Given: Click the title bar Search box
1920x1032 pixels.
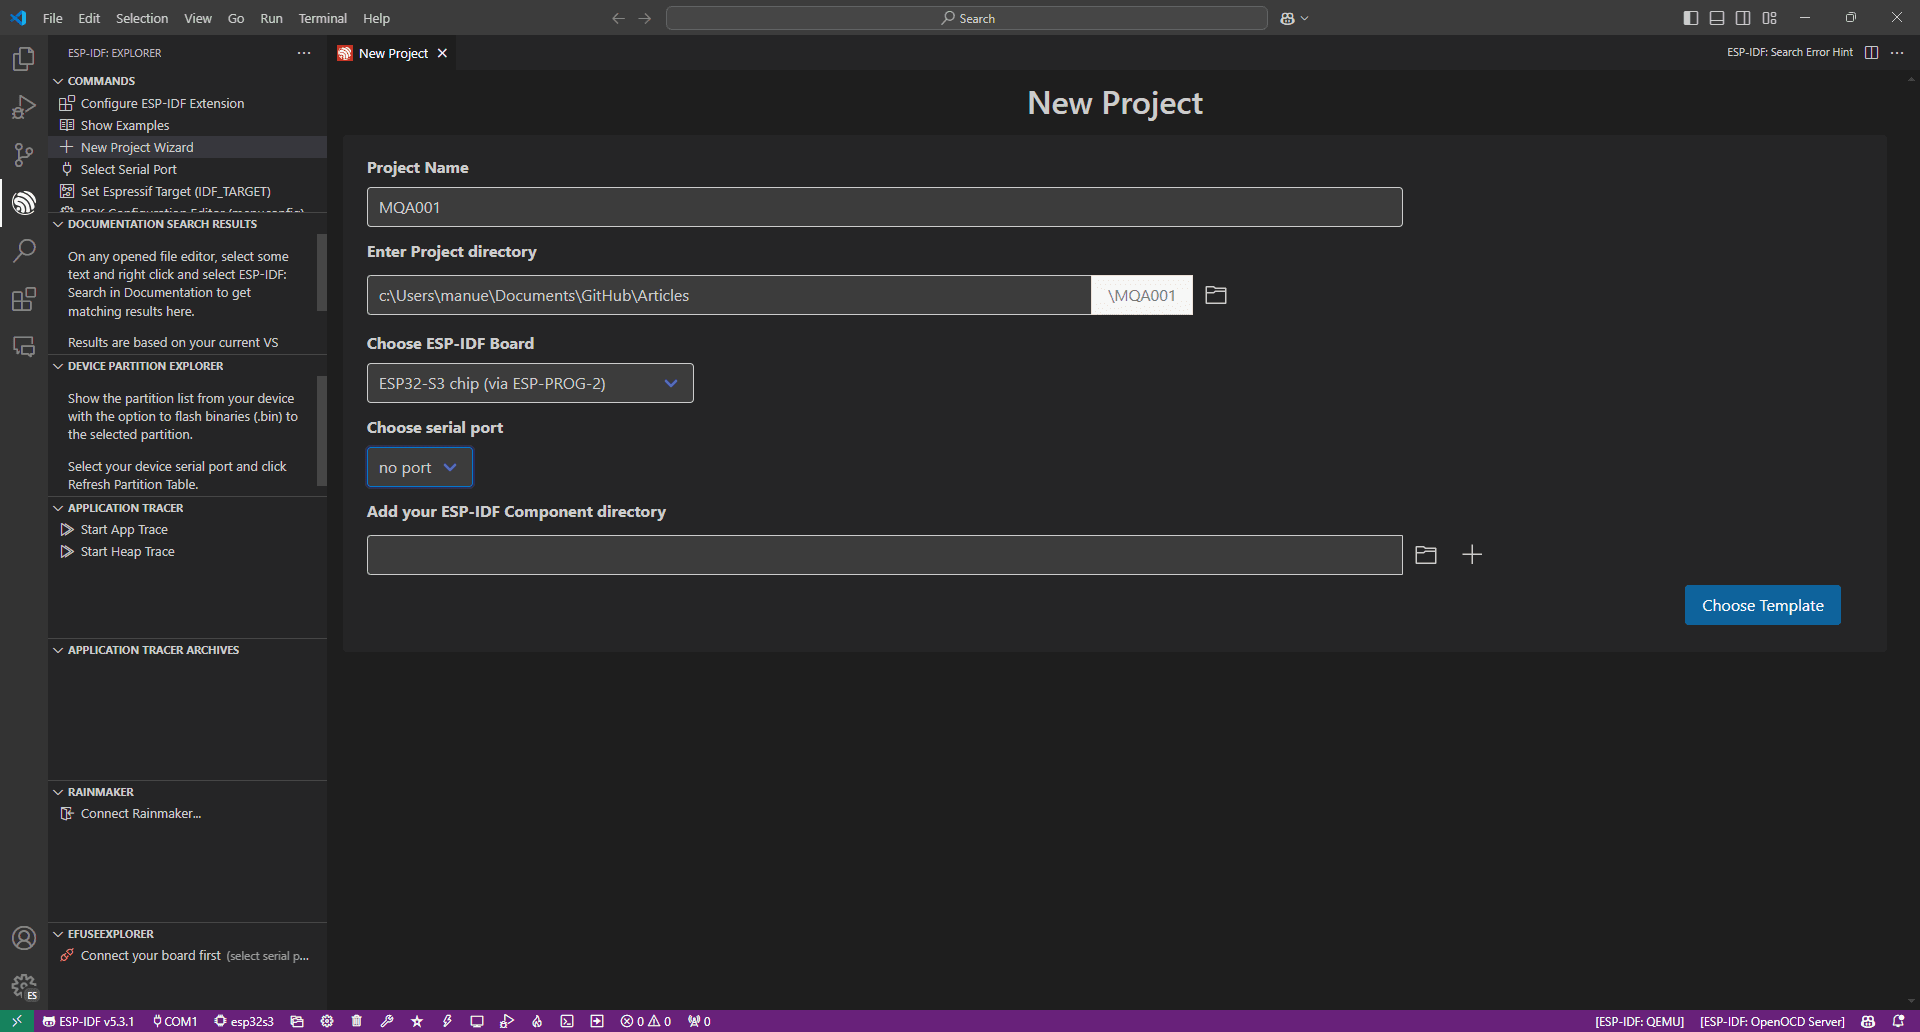Looking at the screenshot, I should [966, 18].
